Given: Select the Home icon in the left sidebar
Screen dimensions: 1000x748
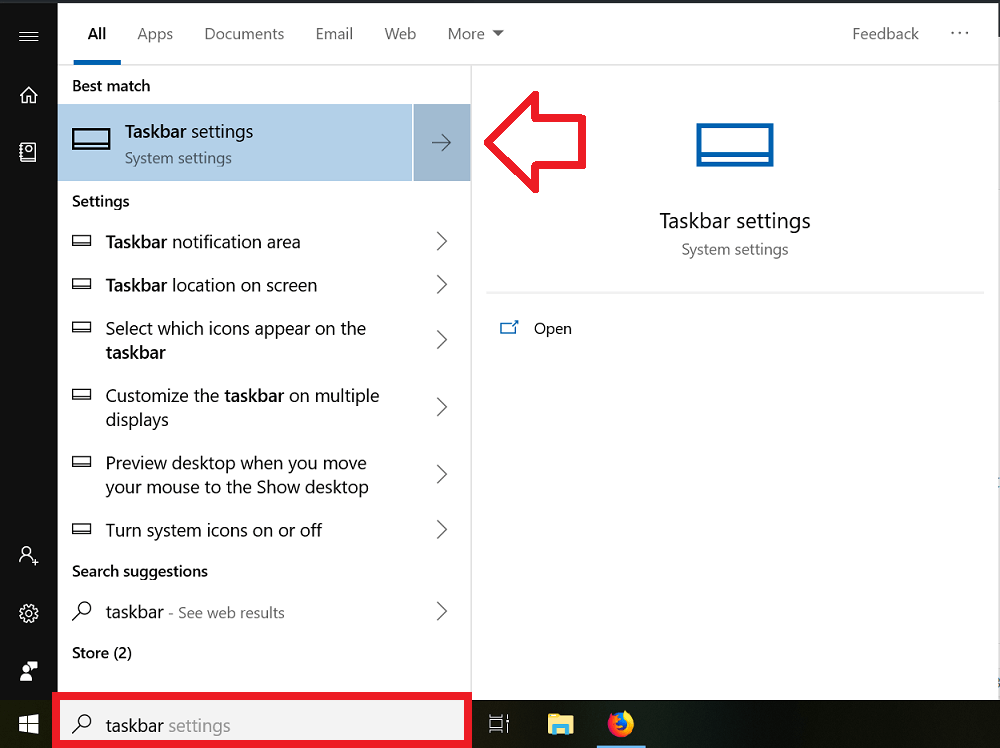Looking at the screenshot, I should pos(28,95).
